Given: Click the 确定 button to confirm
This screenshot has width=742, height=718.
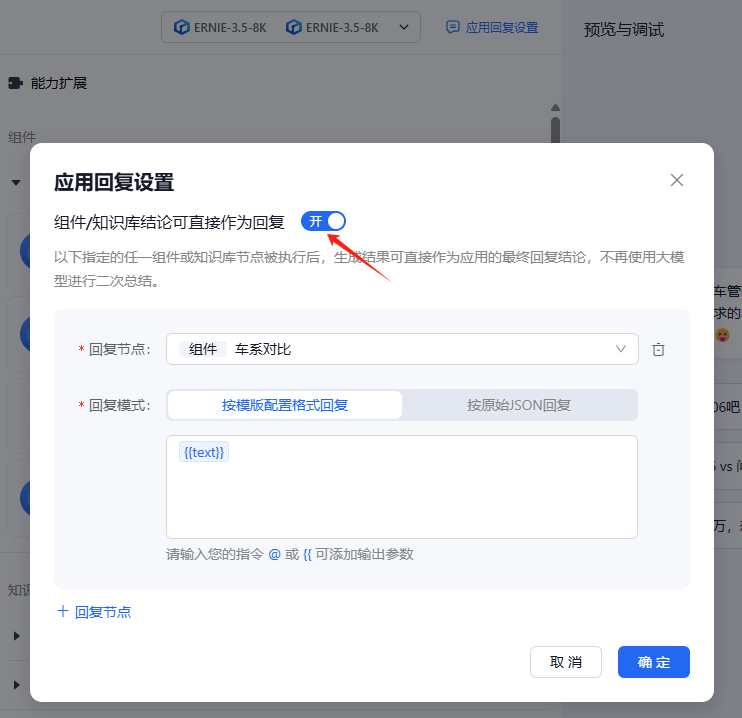Looking at the screenshot, I should click(653, 662).
